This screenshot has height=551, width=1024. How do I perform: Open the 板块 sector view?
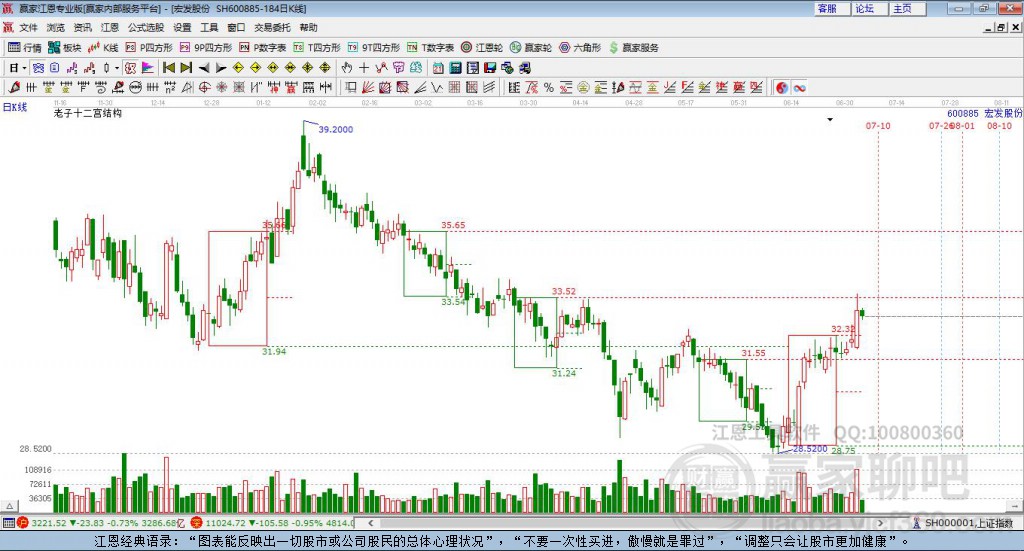click(x=64, y=48)
